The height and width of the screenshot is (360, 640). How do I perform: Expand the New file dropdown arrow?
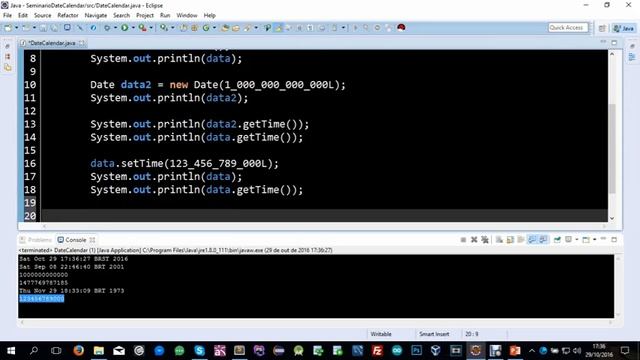(x=16, y=28)
